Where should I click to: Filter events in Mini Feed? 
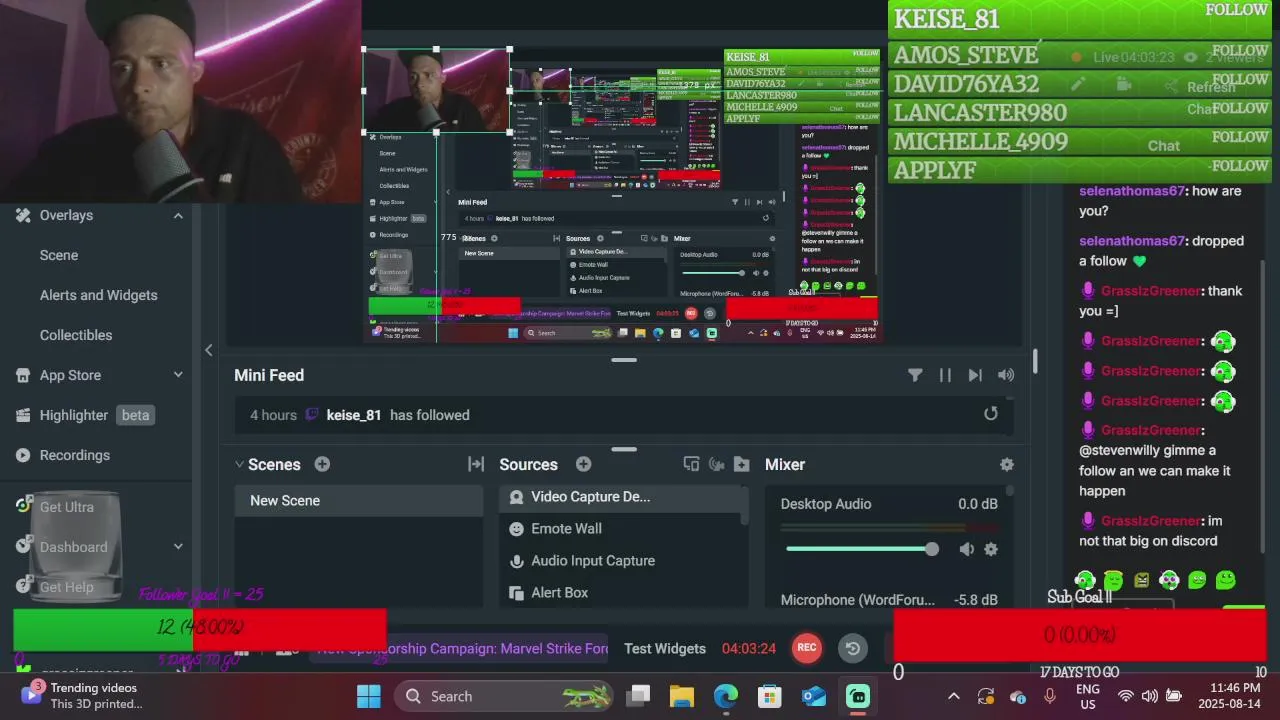pos(915,375)
